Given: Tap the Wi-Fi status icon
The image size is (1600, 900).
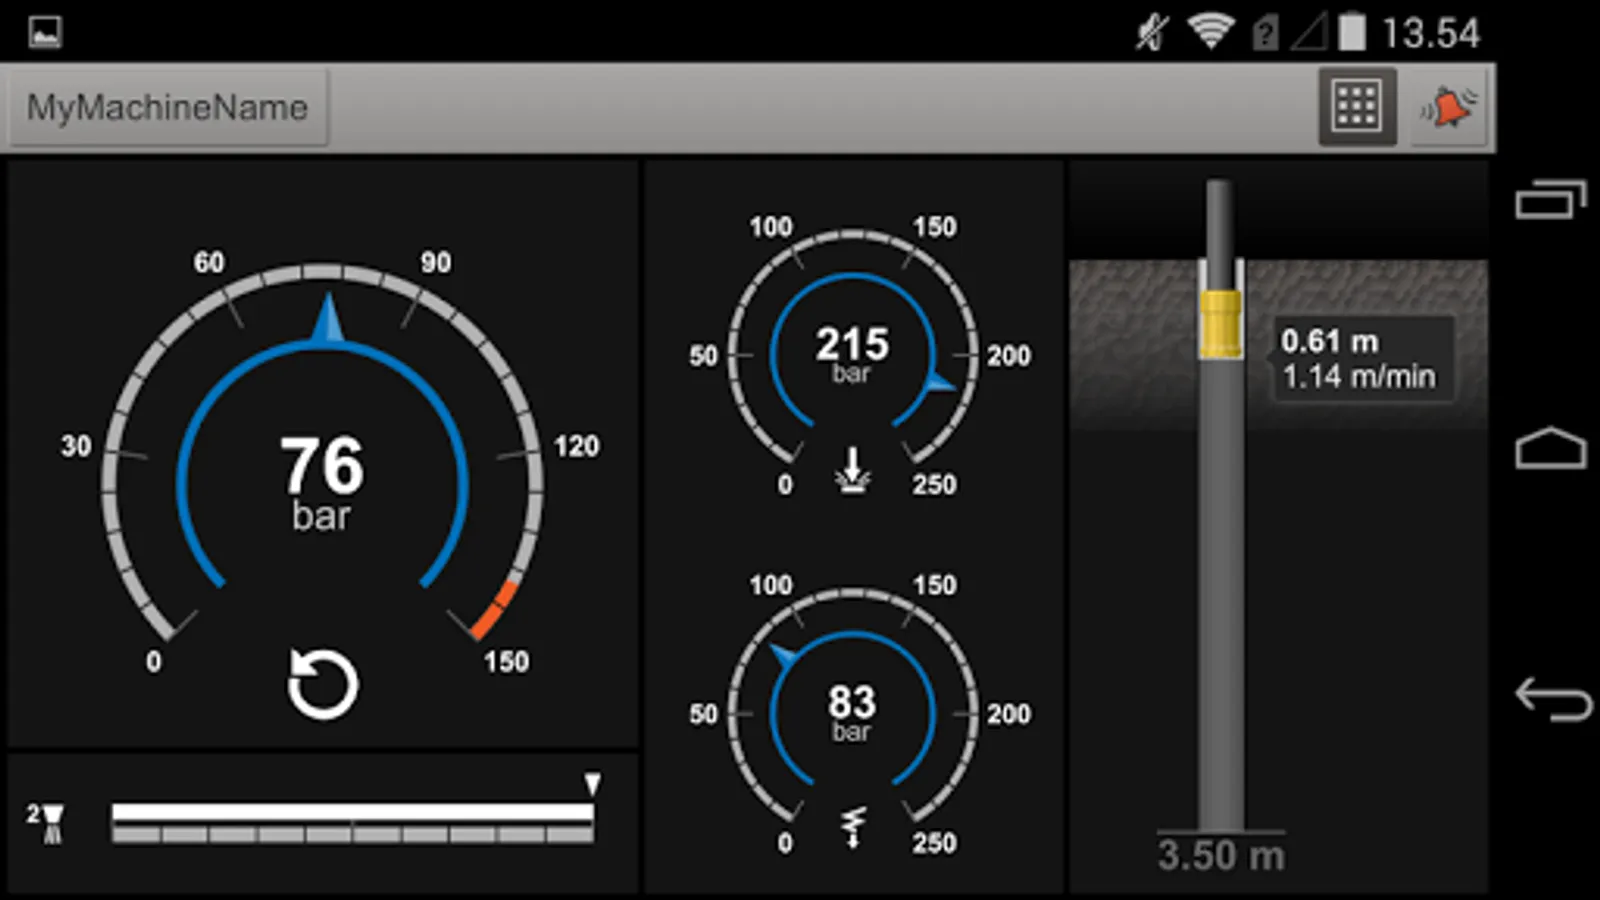Looking at the screenshot, I should click(1210, 32).
